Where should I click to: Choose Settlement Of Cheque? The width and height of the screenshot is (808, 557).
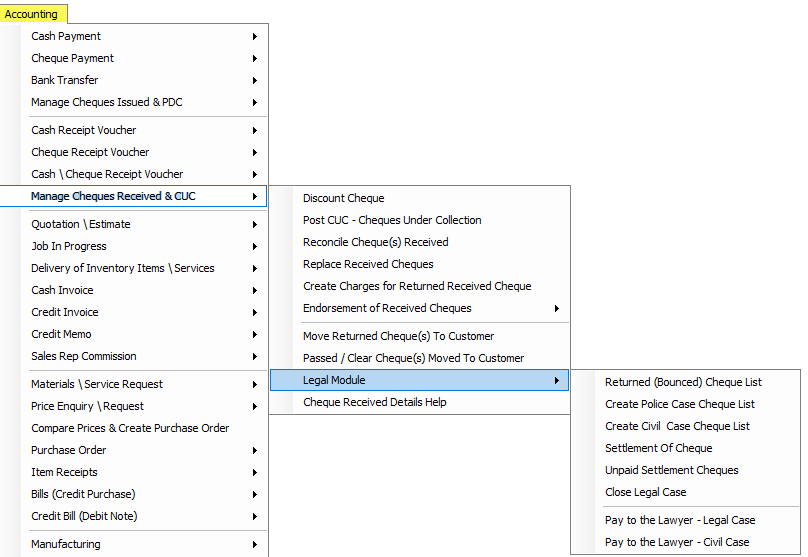[x=685, y=448]
